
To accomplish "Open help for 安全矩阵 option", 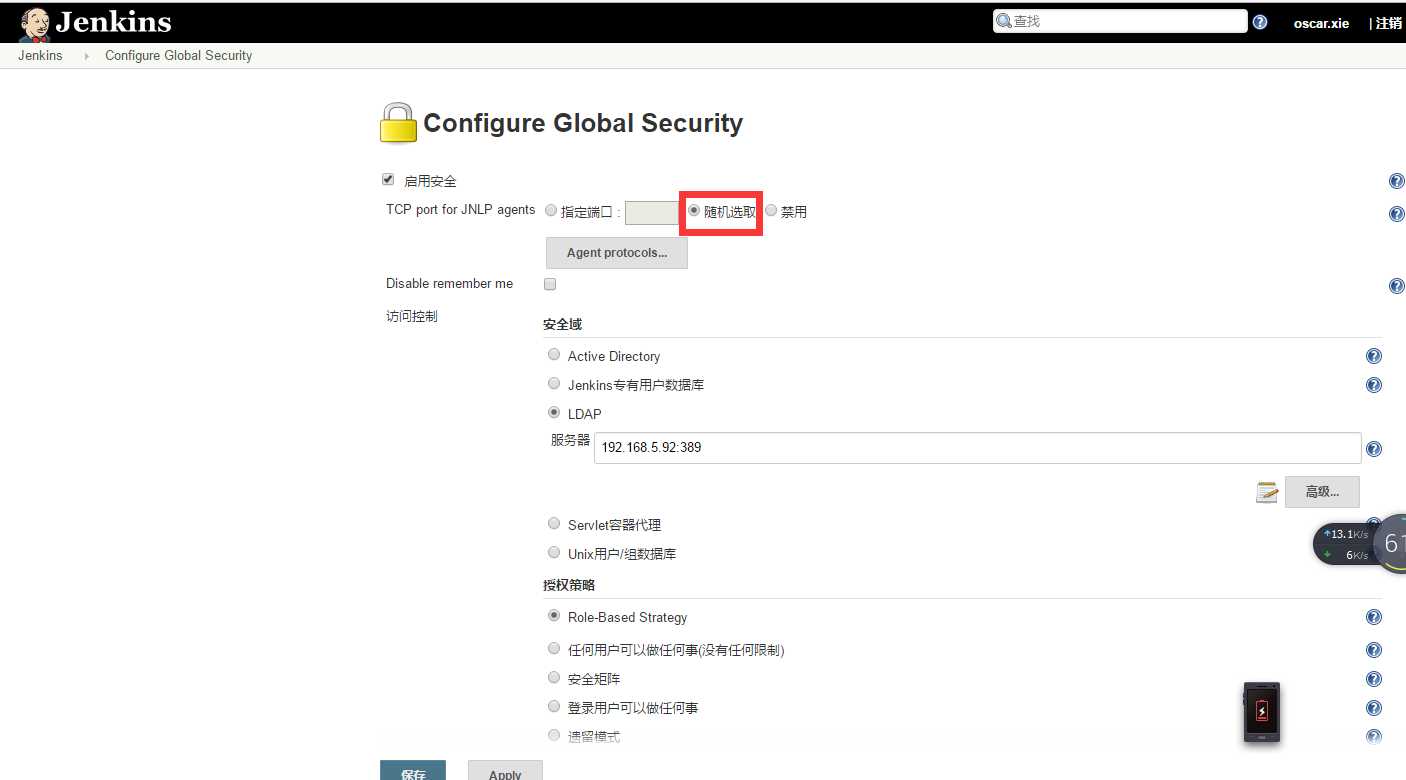I will click(x=1374, y=679).
